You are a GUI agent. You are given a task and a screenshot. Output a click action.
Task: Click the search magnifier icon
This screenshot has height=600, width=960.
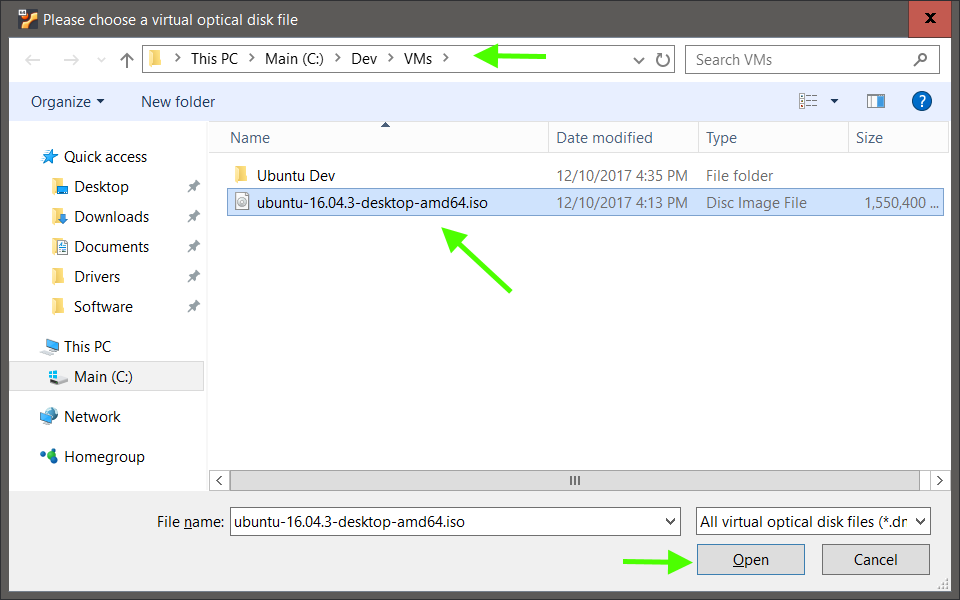[920, 59]
